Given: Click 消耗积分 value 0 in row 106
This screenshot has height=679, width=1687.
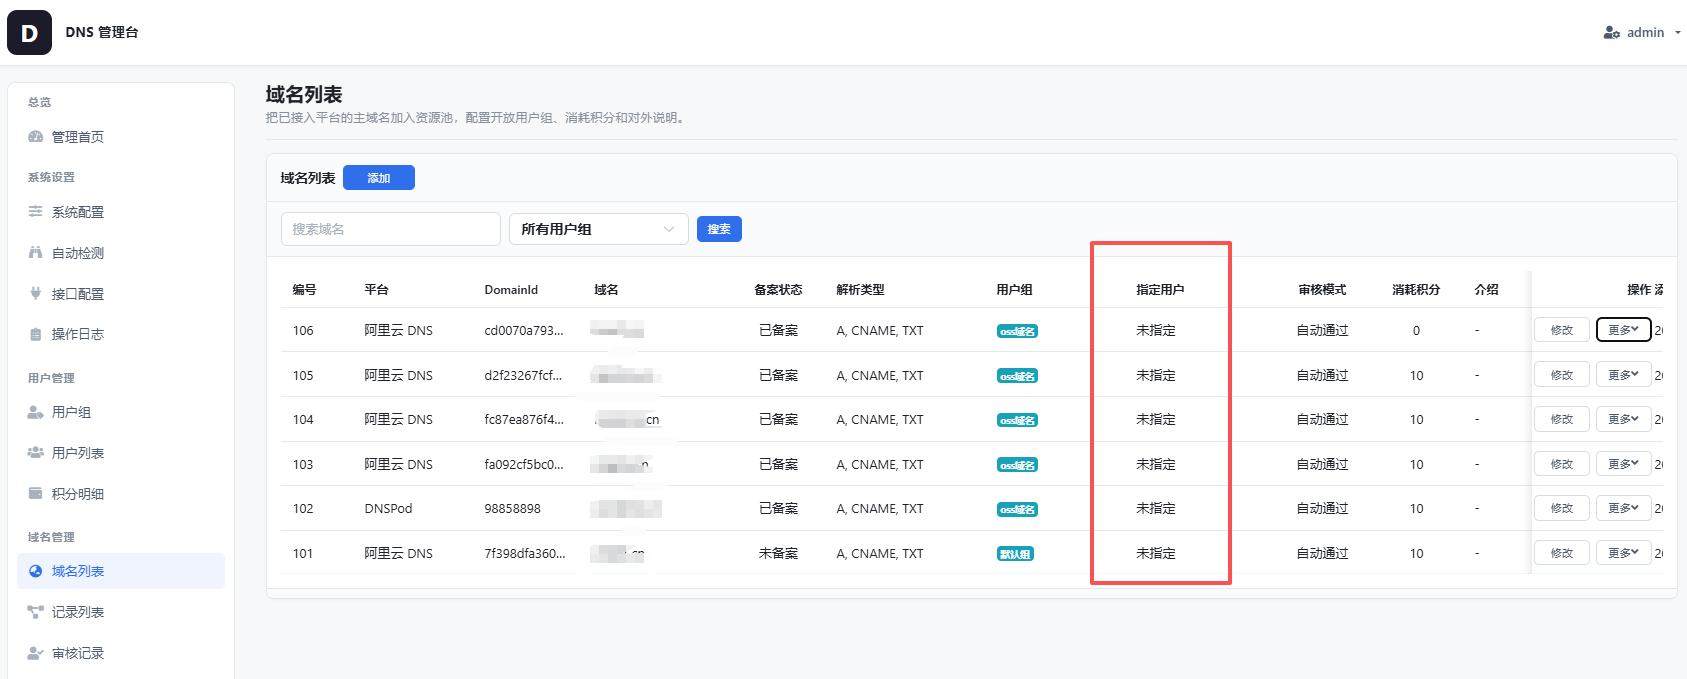Looking at the screenshot, I should tap(1416, 330).
